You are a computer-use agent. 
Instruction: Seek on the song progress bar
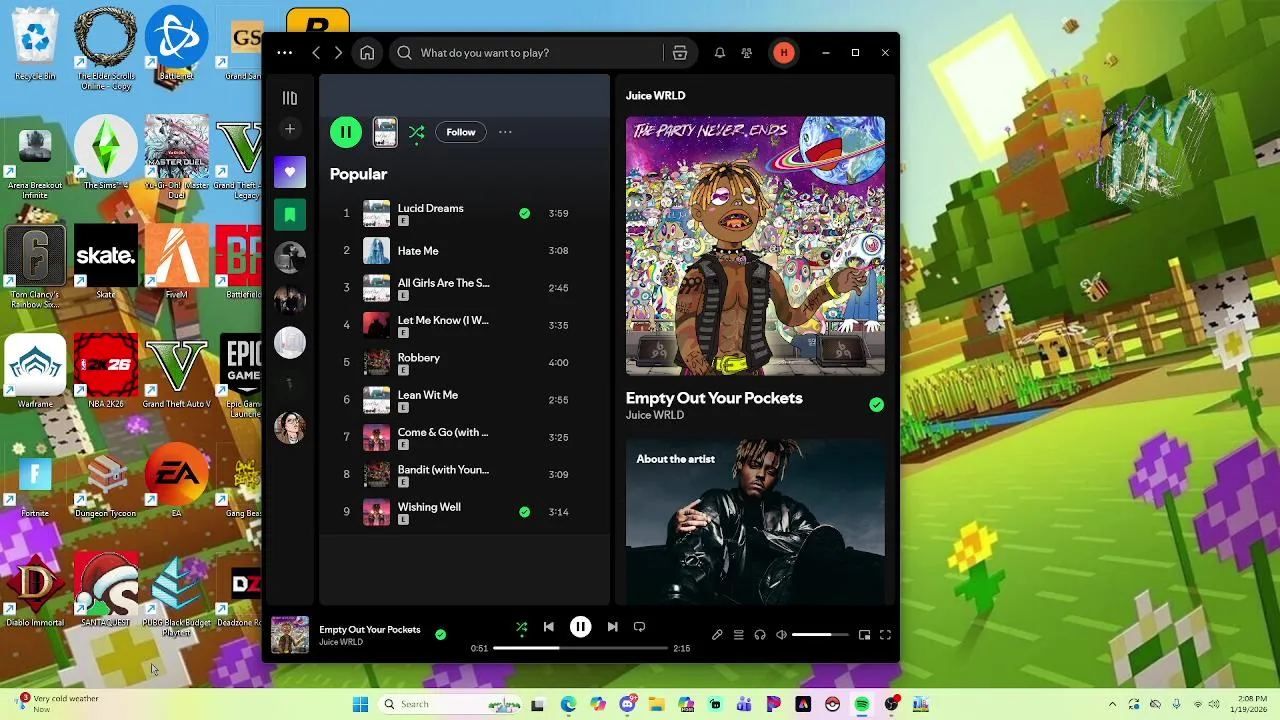(580, 648)
